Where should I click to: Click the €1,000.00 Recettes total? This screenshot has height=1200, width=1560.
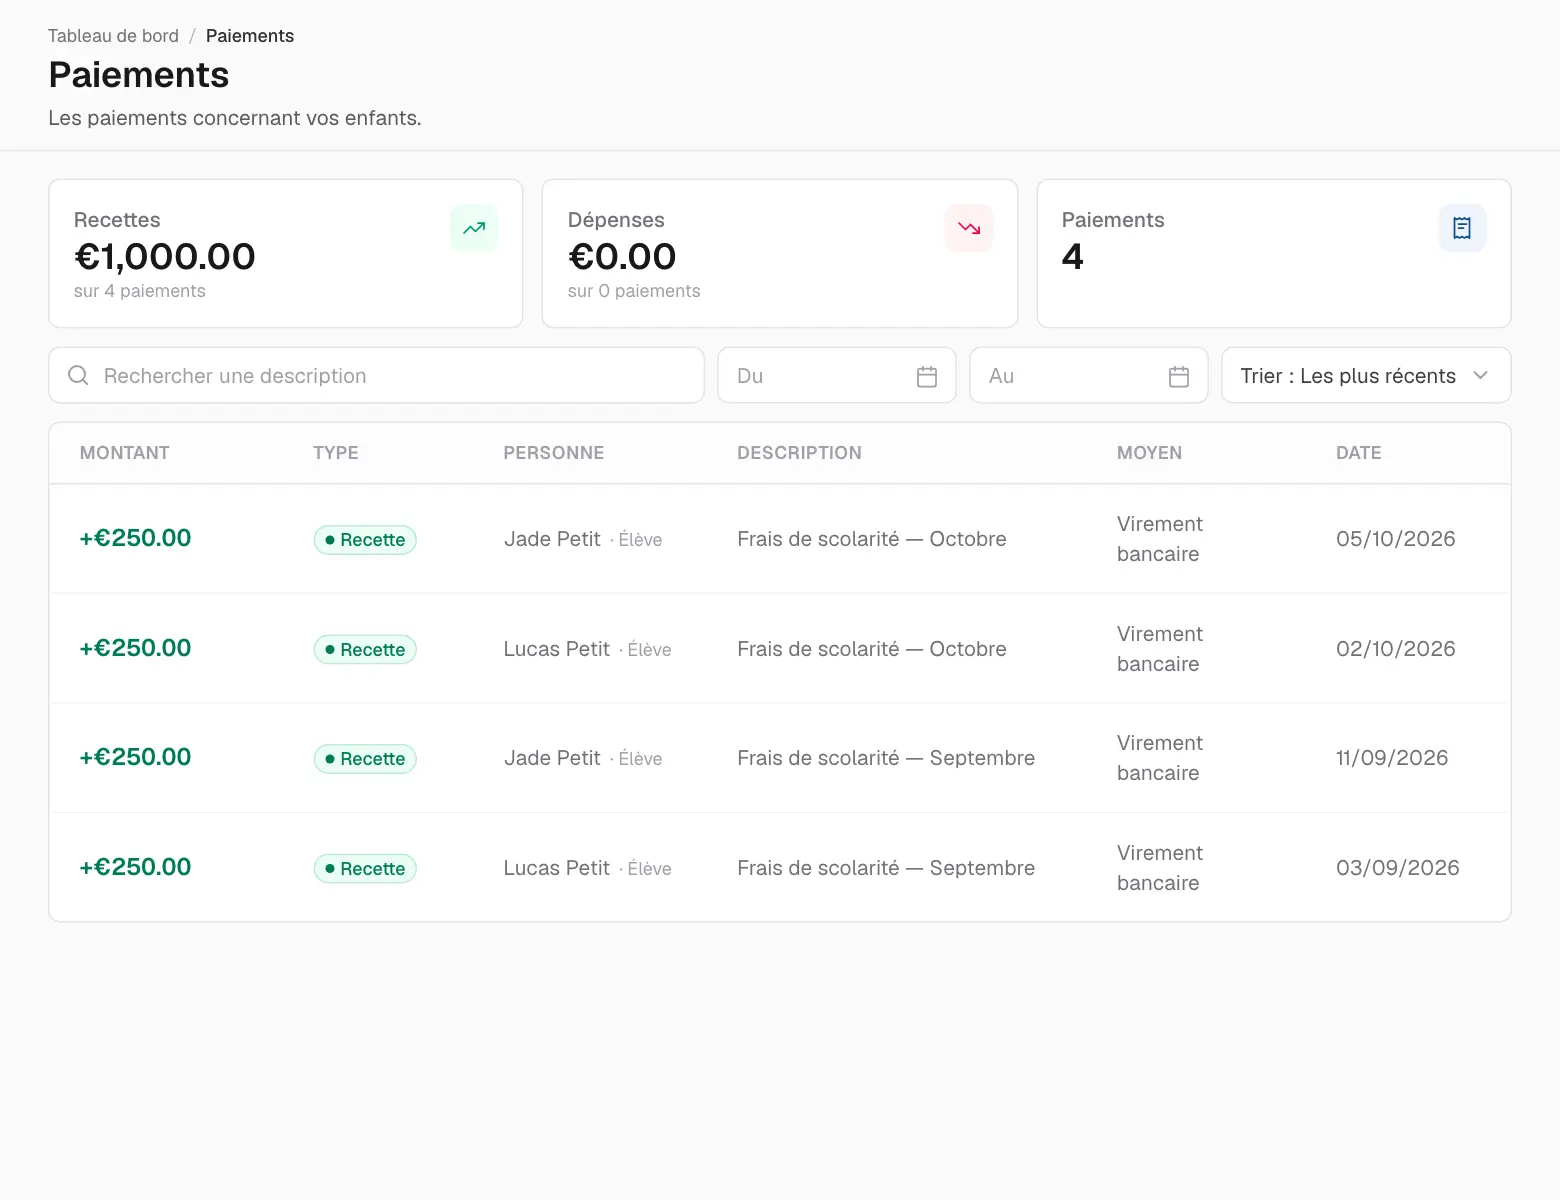165,257
